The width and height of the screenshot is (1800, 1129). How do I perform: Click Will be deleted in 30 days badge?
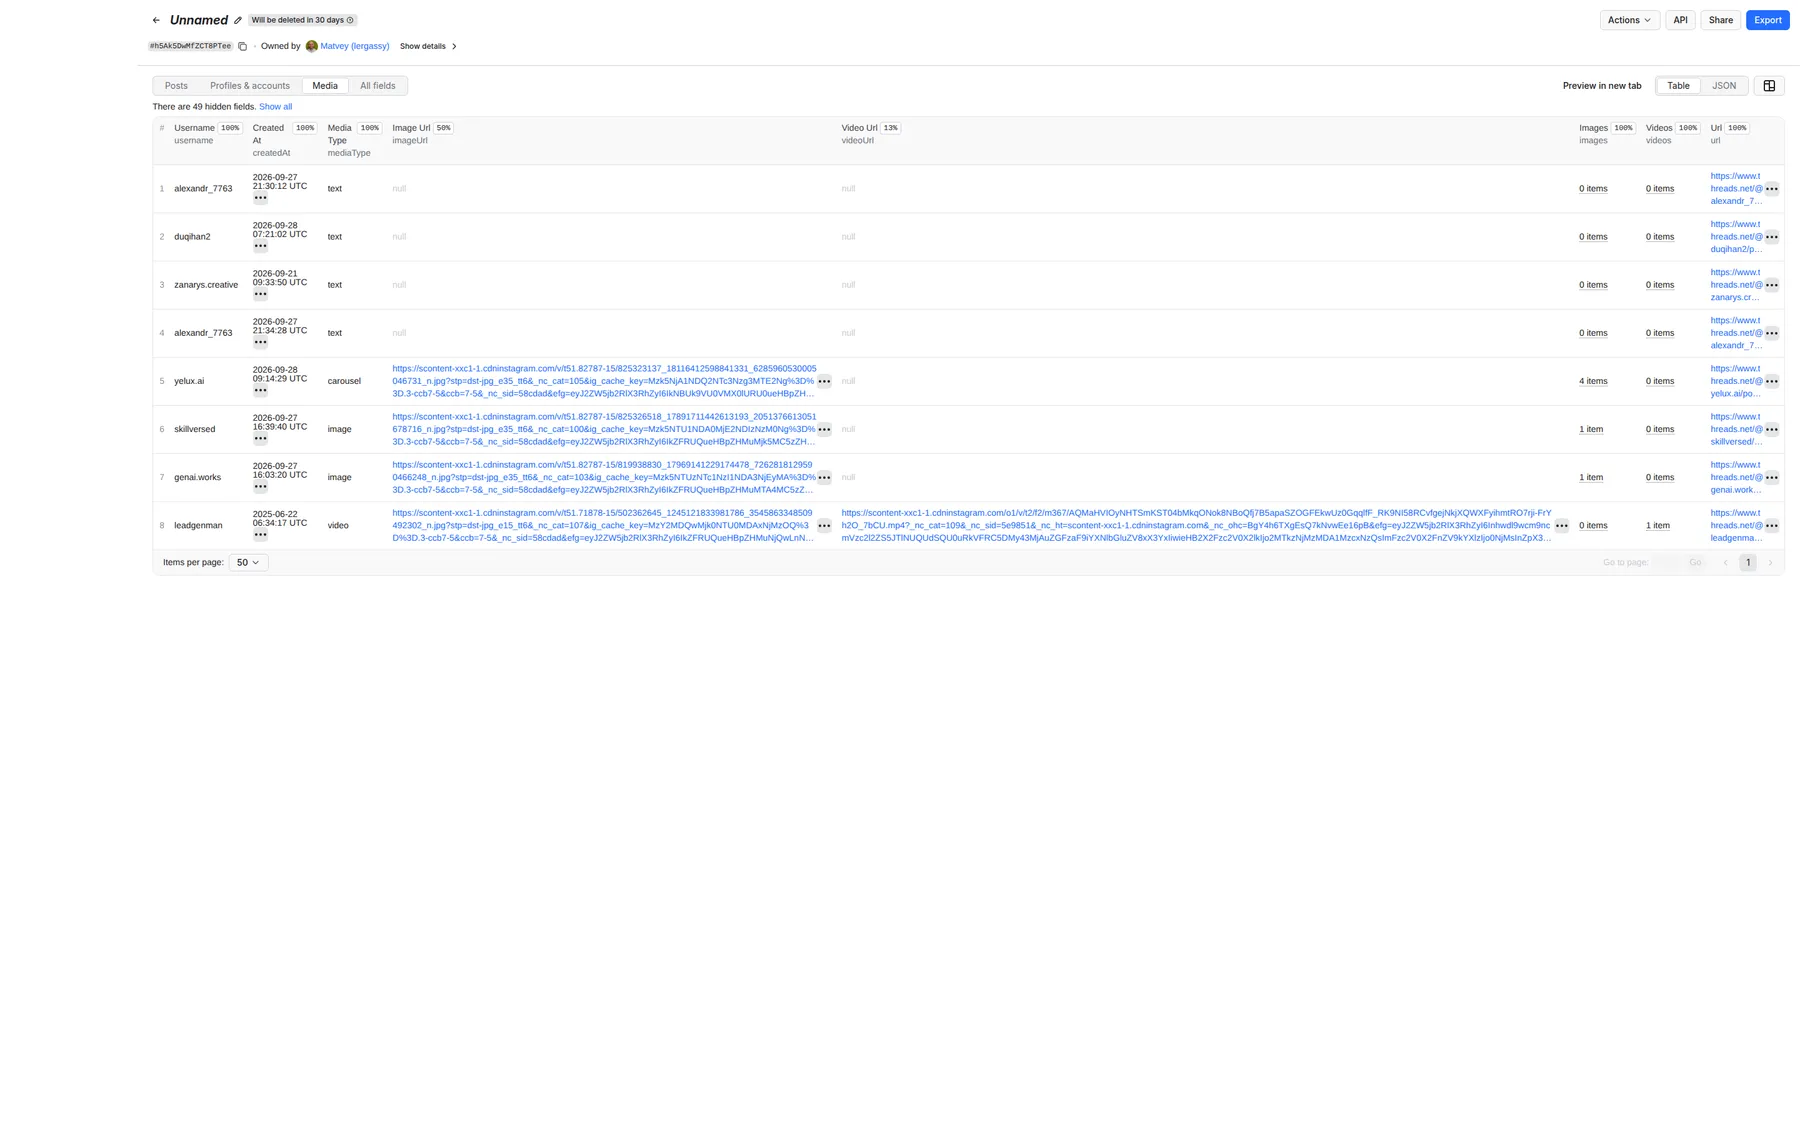point(302,20)
